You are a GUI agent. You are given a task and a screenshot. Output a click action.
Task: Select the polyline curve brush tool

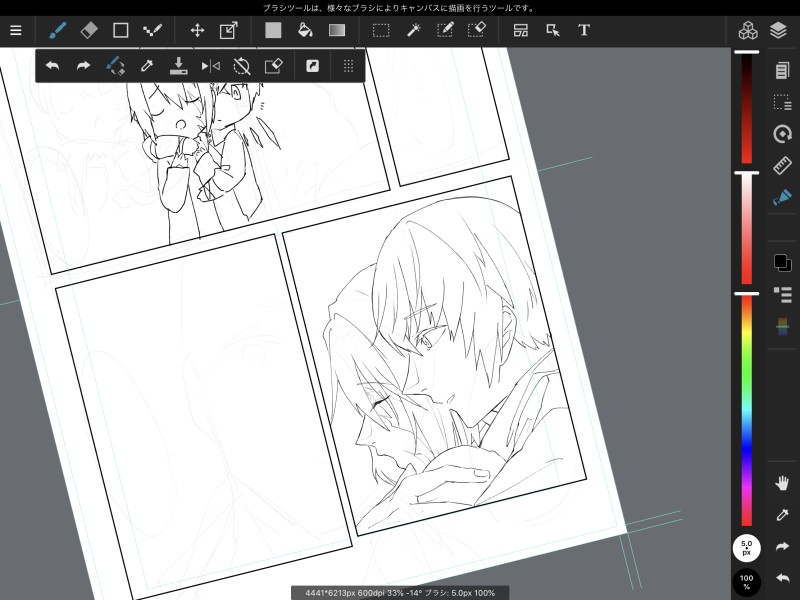pyautogui.click(x=152, y=31)
